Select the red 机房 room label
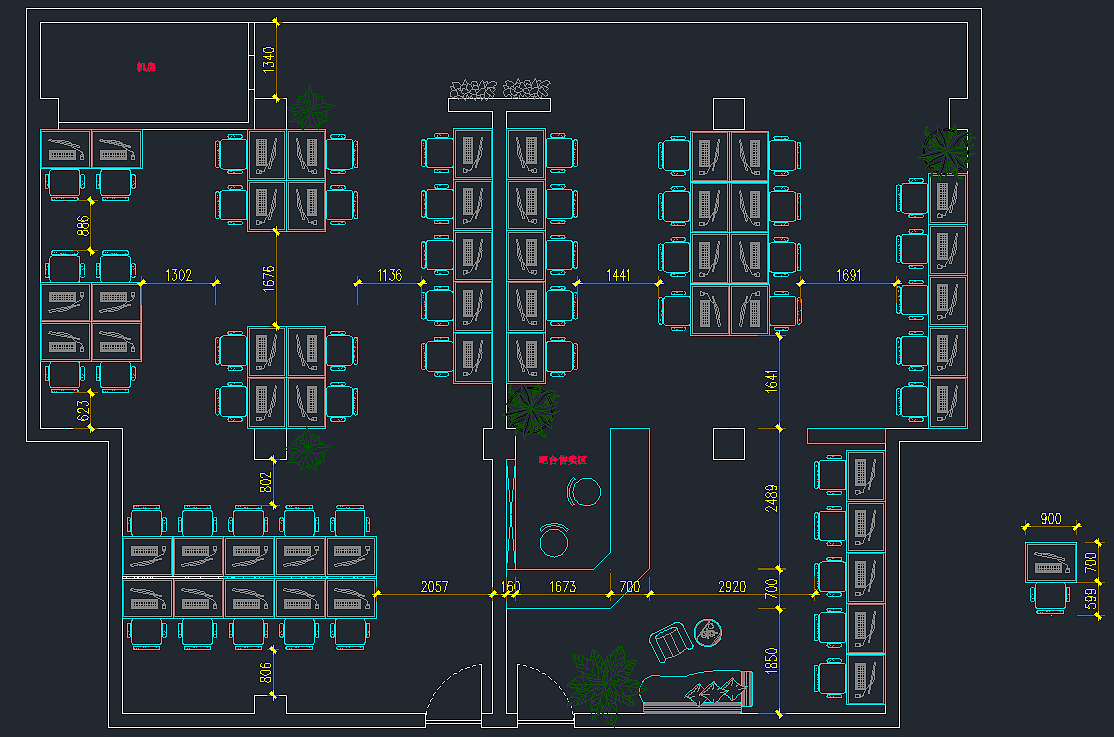The width and height of the screenshot is (1114, 737). tap(146, 67)
